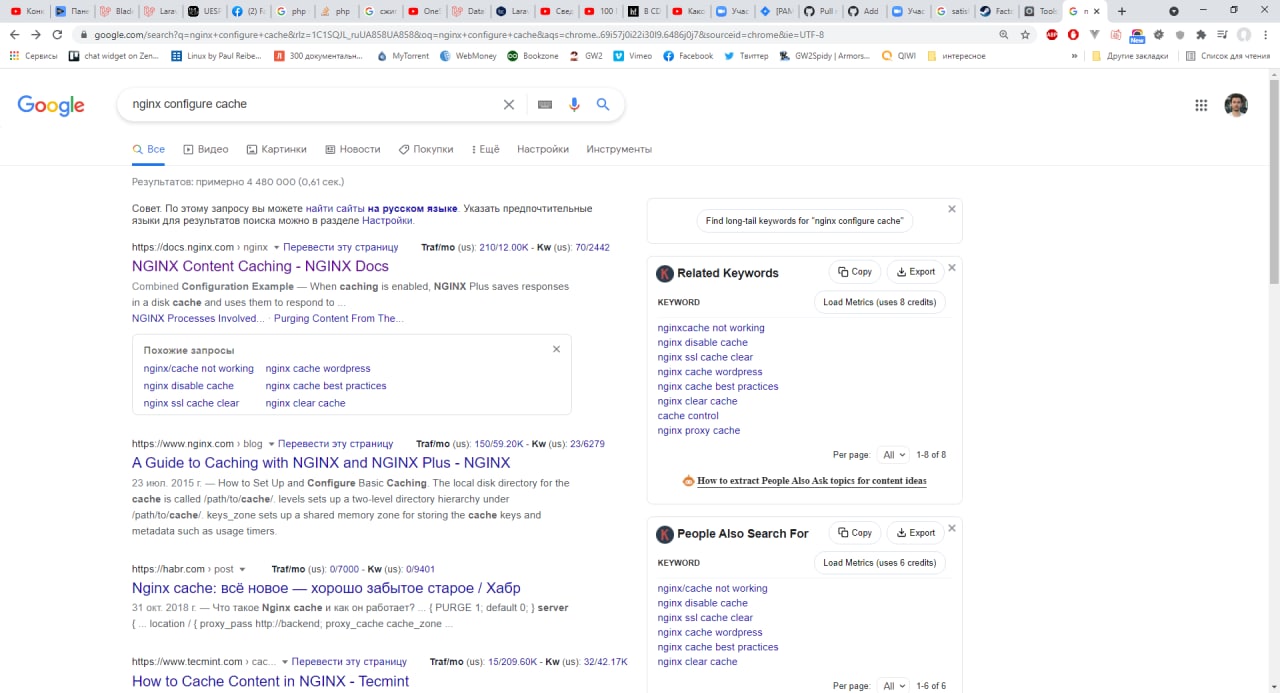The height and width of the screenshot is (693, 1280).
Task: Expand the tecmint.com result dropdown arrow
Action: tap(285, 662)
